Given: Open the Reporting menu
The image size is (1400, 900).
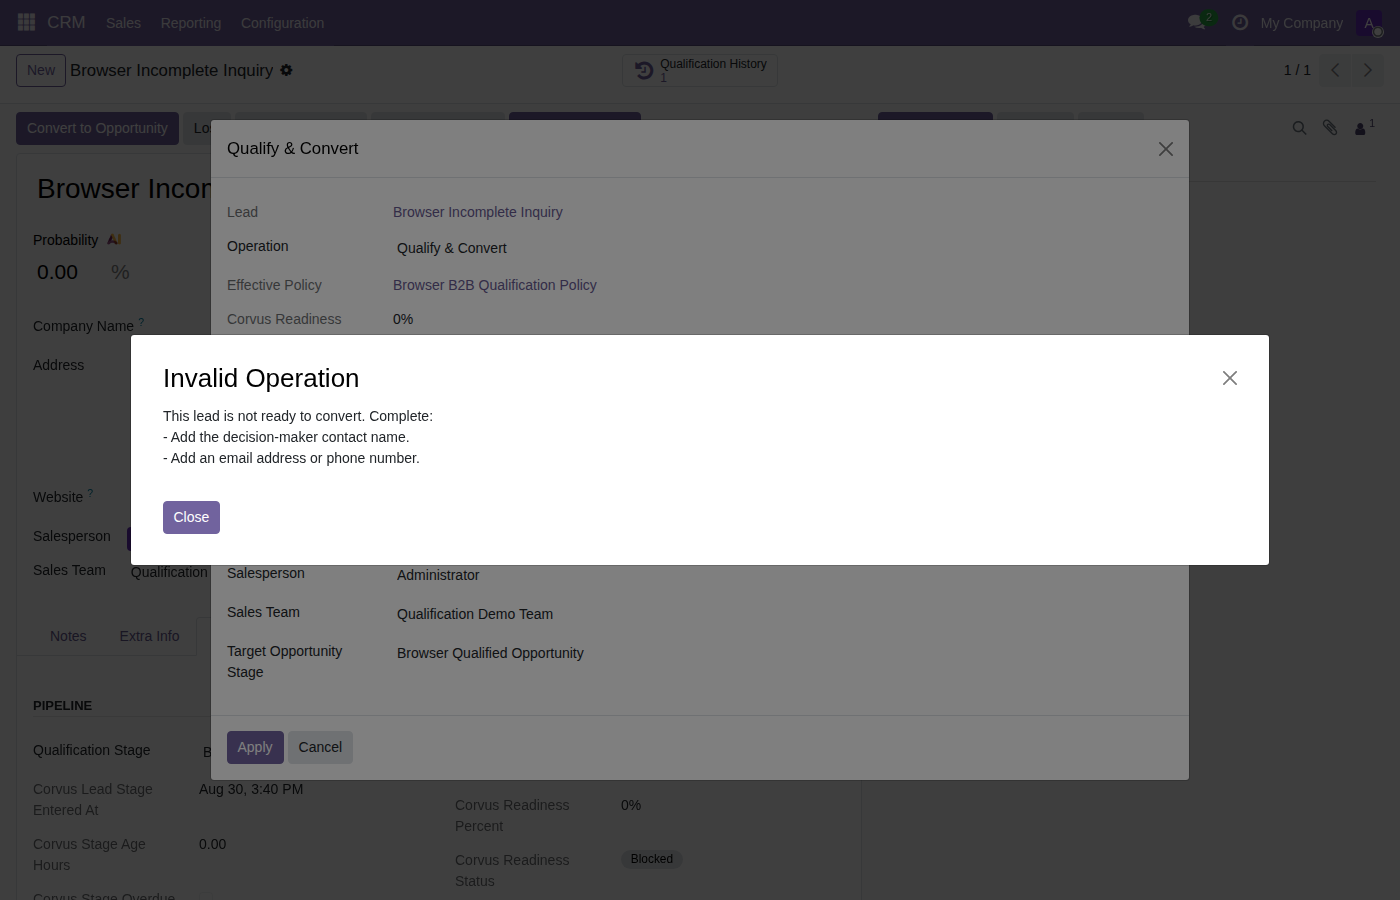Looking at the screenshot, I should [x=191, y=23].
